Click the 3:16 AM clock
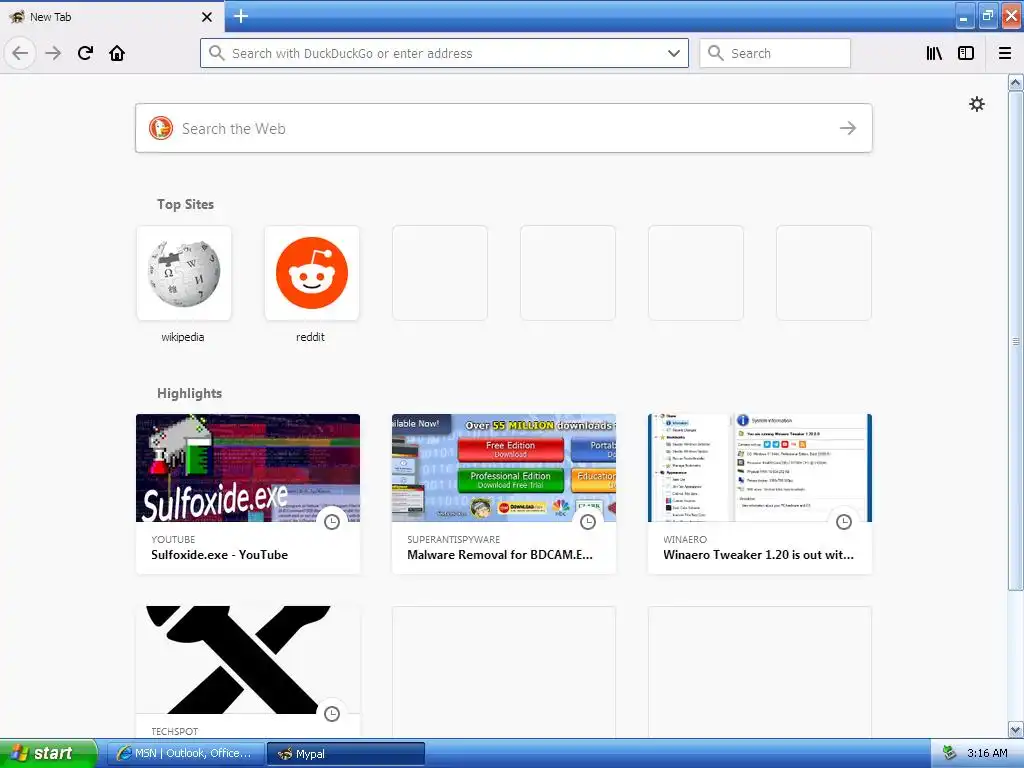 987,753
